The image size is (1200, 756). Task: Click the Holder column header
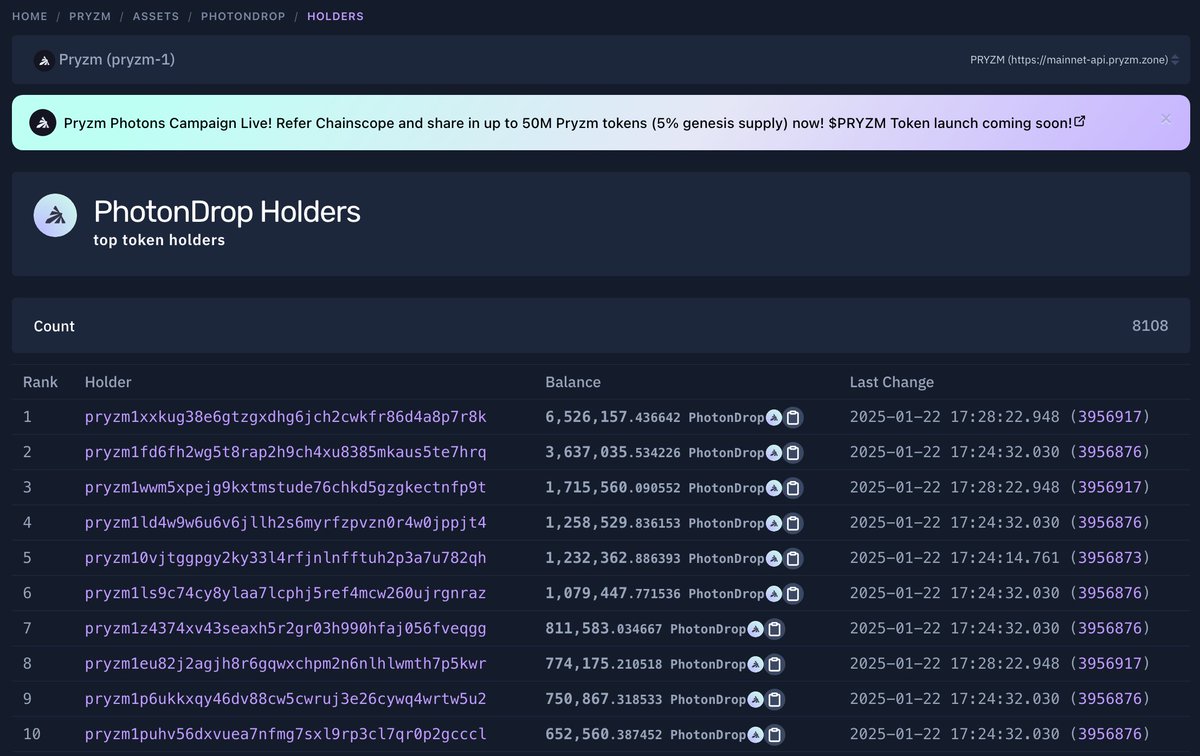coord(108,382)
